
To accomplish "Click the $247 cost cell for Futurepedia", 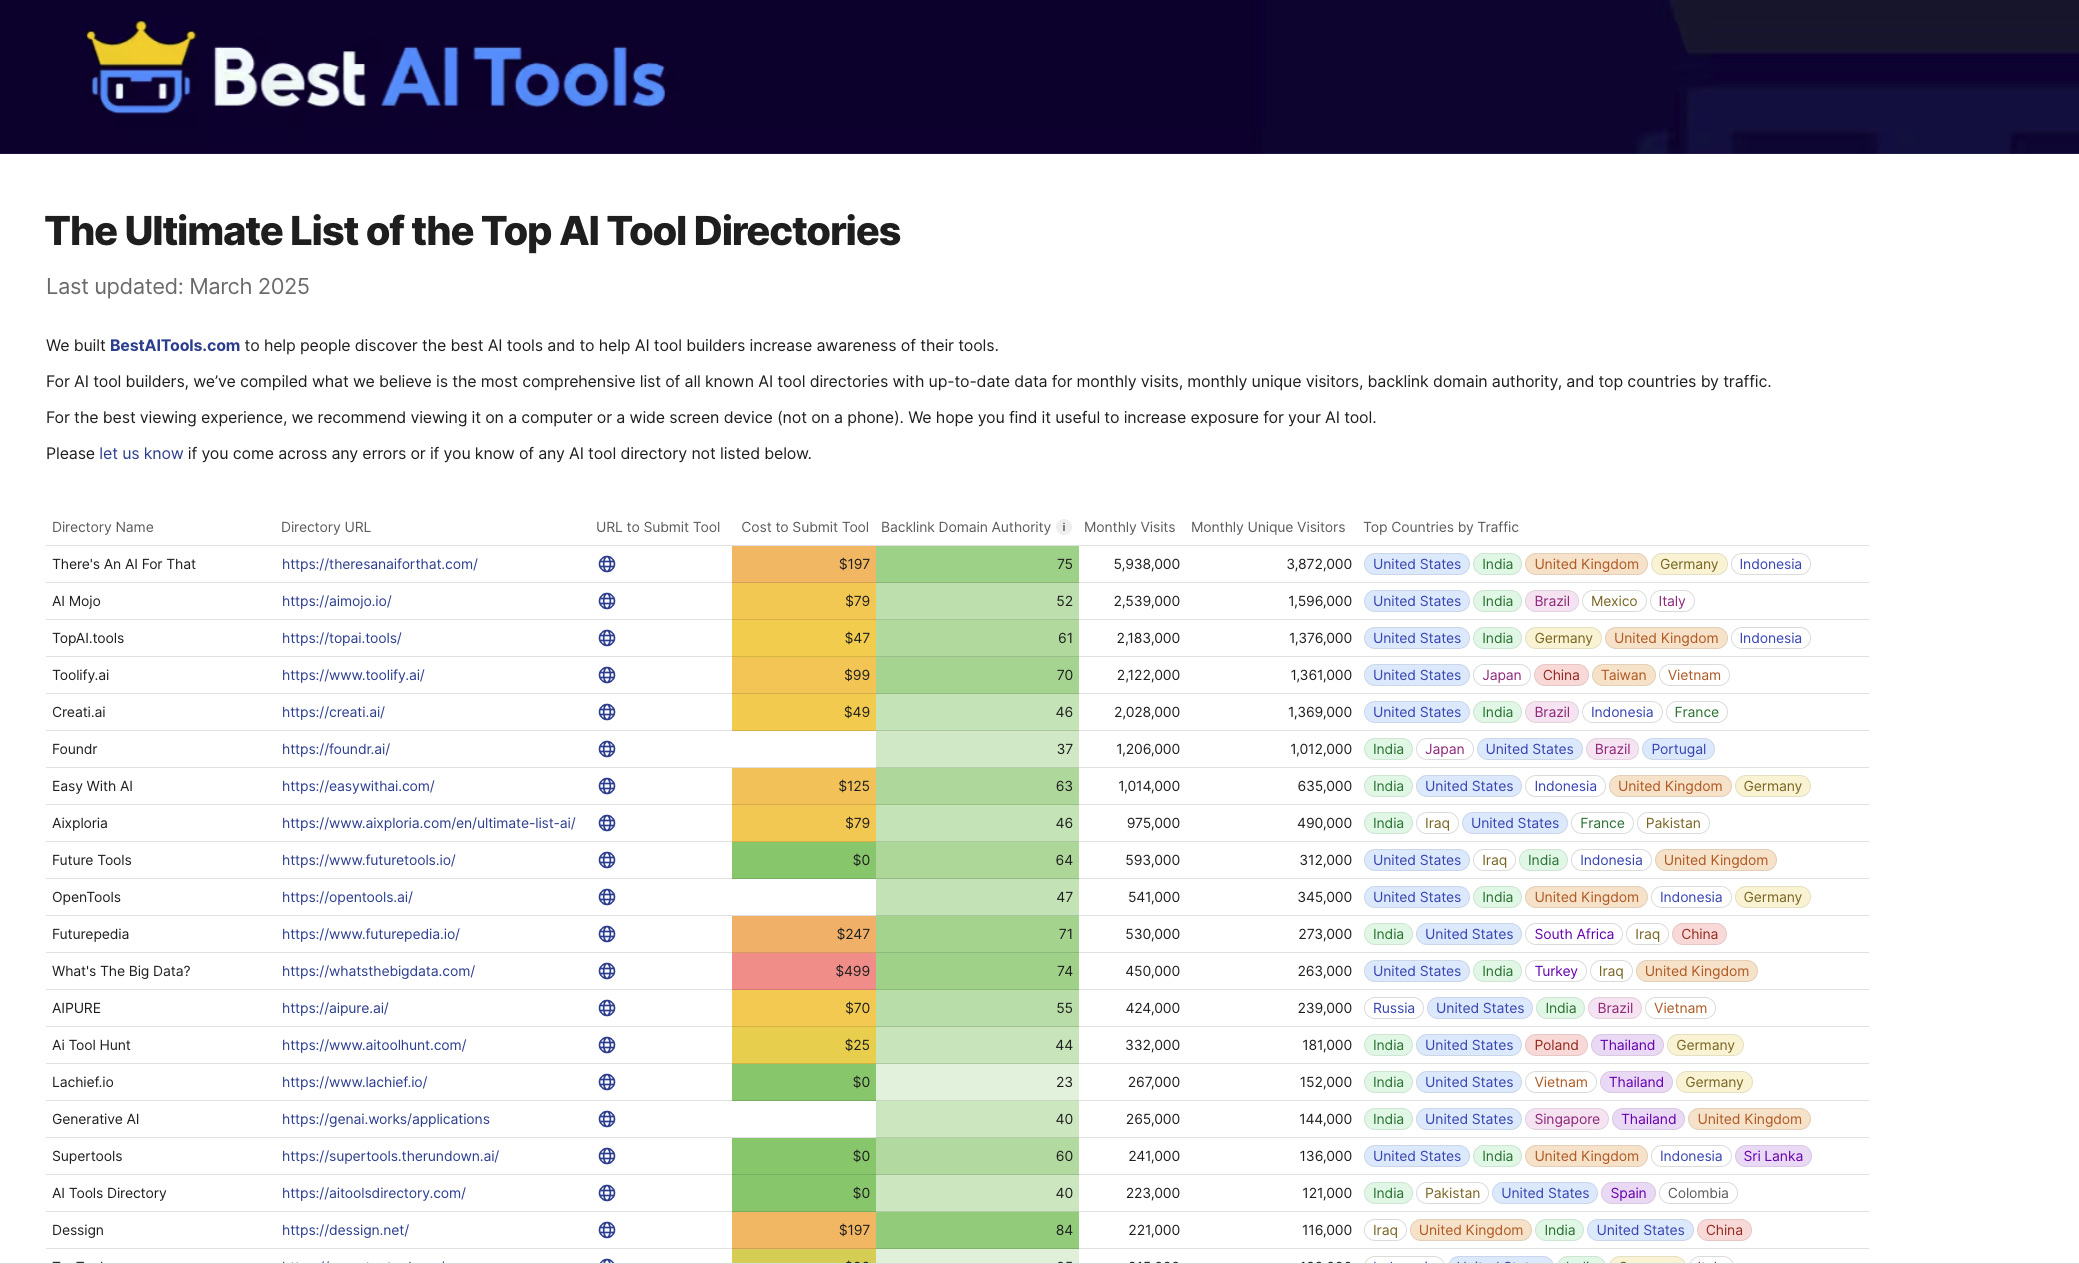I will 804,934.
